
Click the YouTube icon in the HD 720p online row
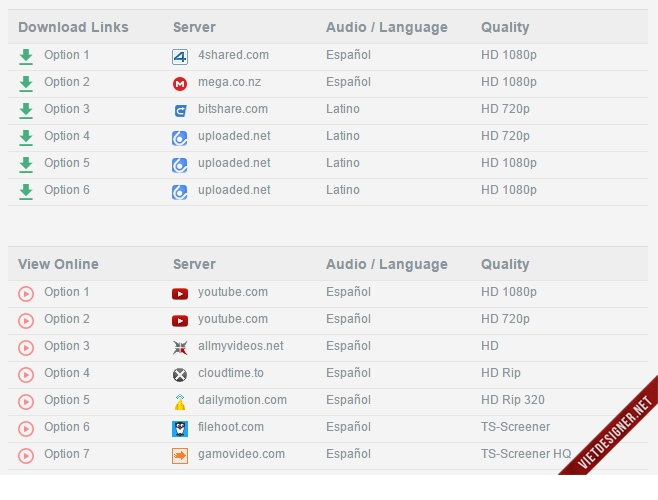pyautogui.click(x=180, y=321)
